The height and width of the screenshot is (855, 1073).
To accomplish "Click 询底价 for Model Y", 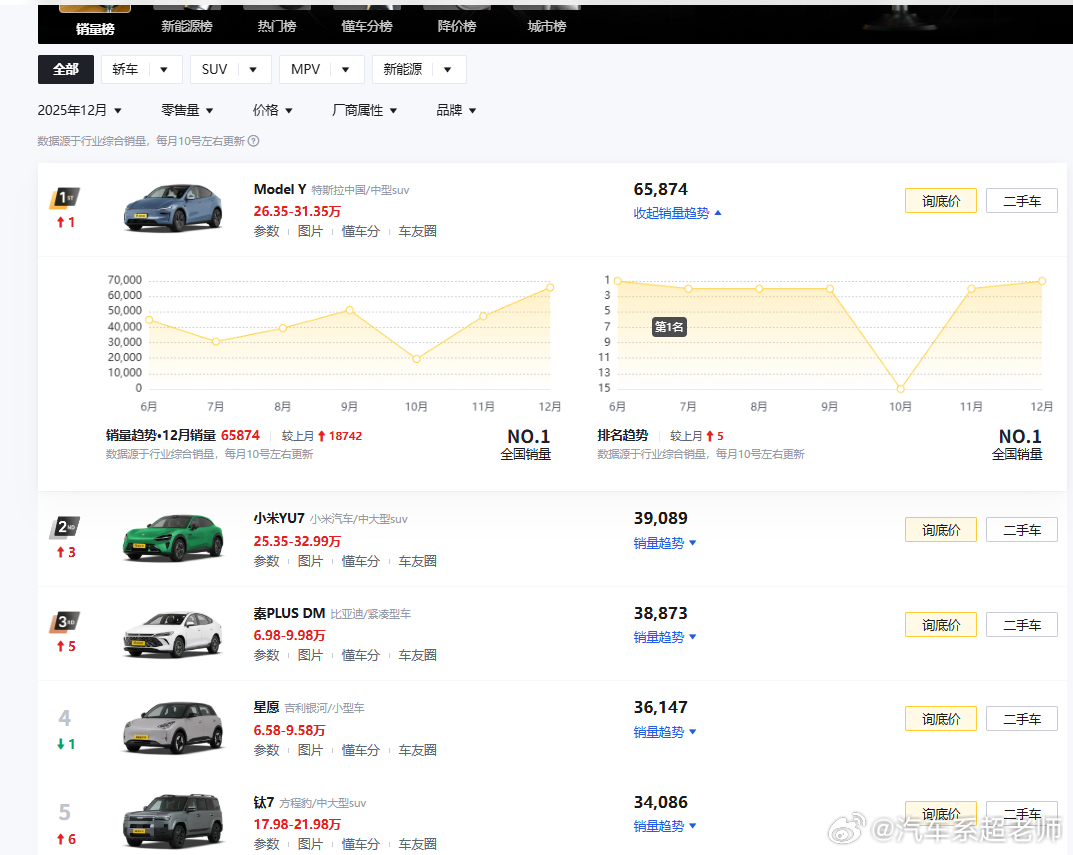I will coord(940,200).
